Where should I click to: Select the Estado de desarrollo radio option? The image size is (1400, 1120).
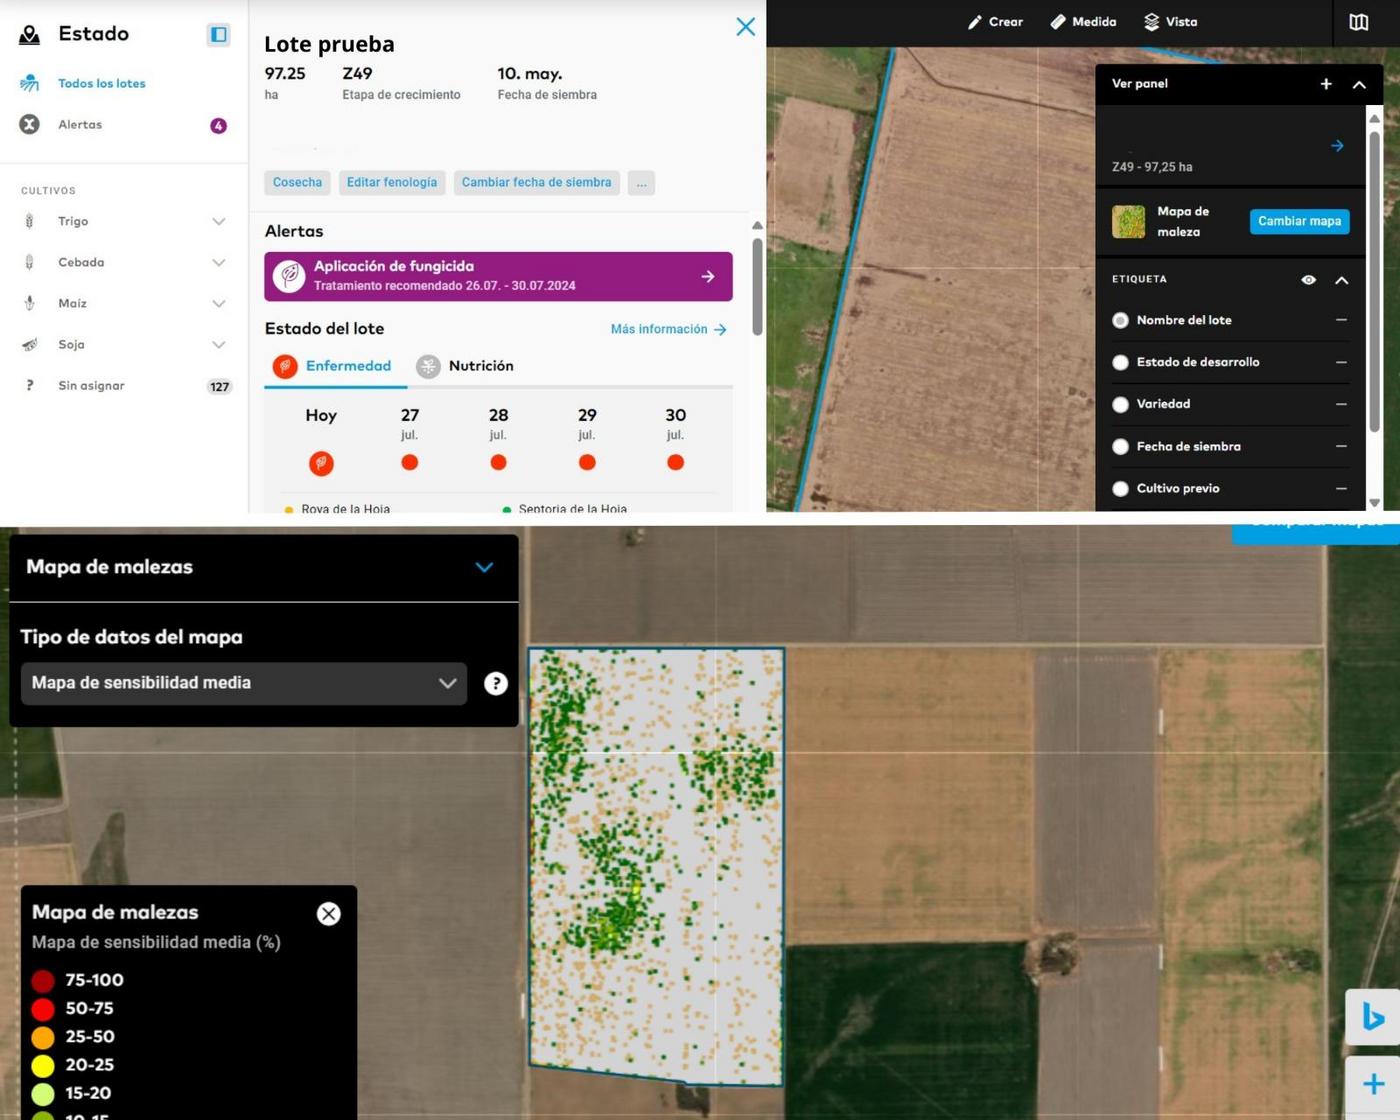click(x=1121, y=363)
